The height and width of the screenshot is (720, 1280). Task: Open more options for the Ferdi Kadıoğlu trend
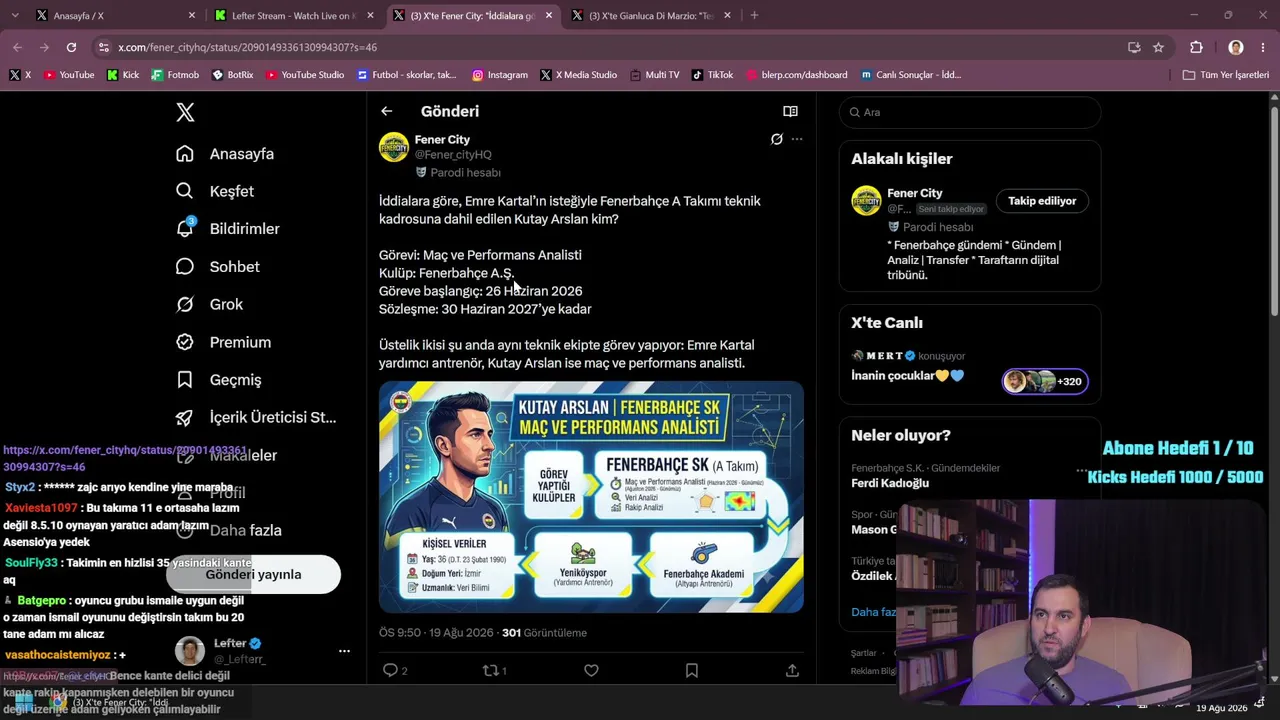pyautogui.click(x=1081, y=469)
